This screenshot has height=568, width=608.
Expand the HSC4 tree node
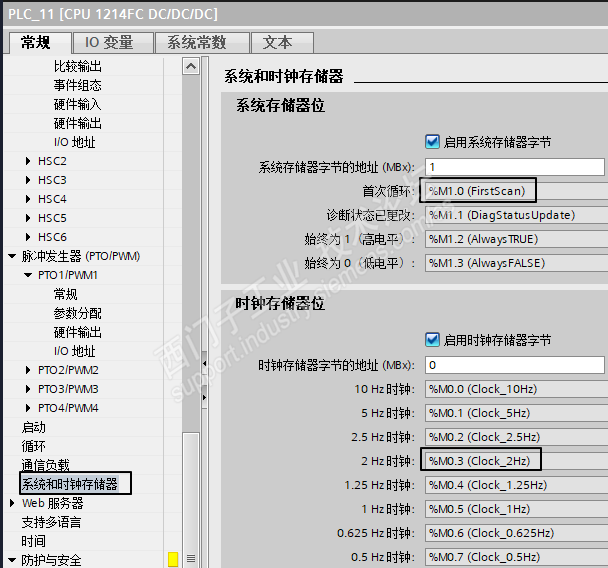pyautogui.click(x=28, y=199)
